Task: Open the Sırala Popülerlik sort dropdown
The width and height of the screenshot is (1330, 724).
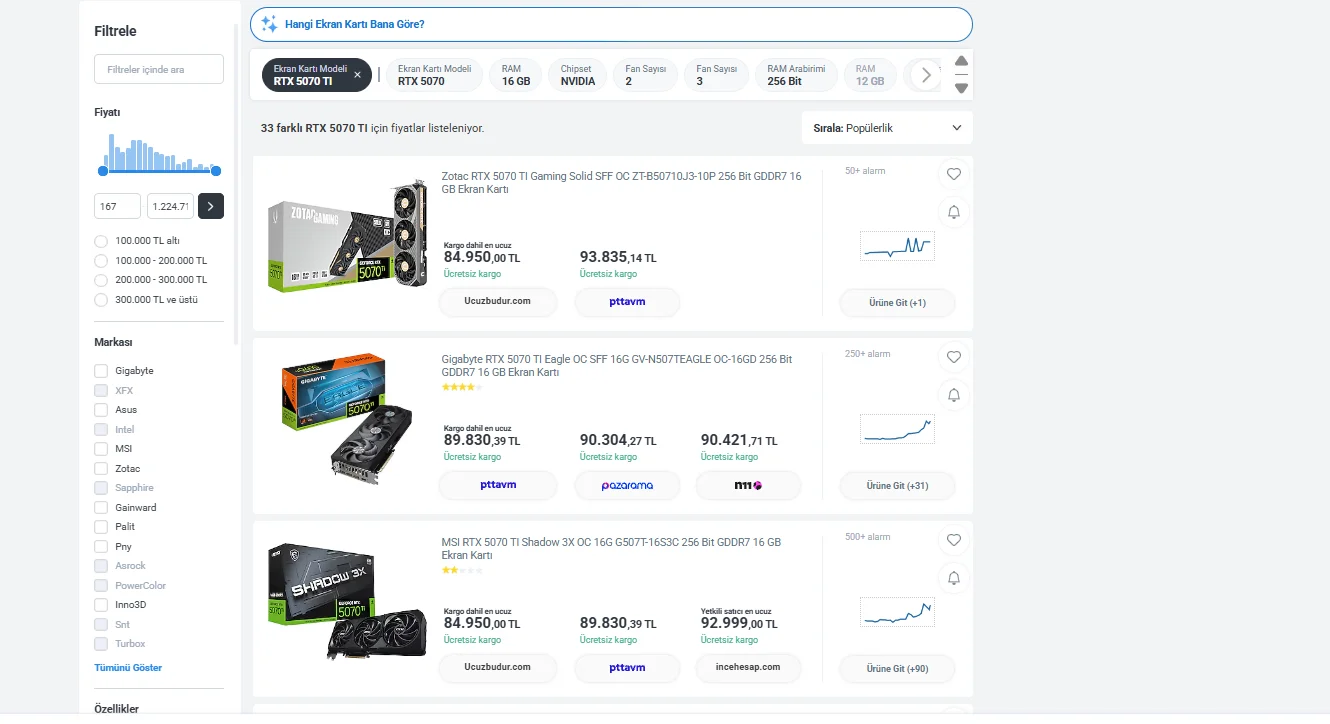Action: 887,128
